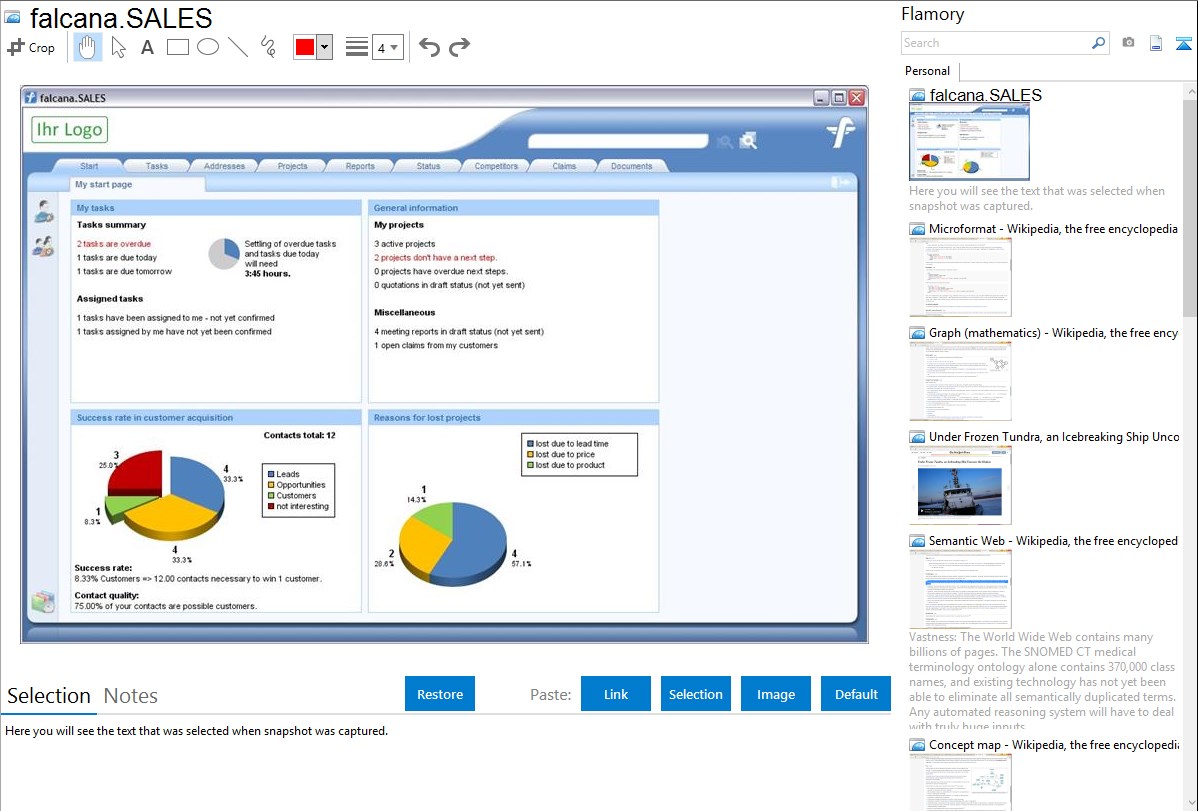The height and width of the screenshot is (811, 1198).
Task: Pick the rectangle shape tool
Action: tap(178, 47)
